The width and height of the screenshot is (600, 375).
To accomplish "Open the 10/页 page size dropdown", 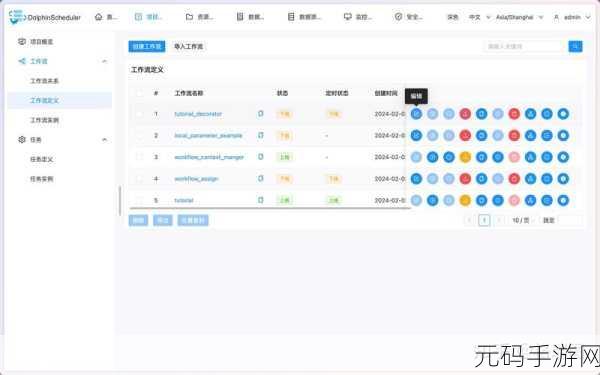I will tap(523, 220).
